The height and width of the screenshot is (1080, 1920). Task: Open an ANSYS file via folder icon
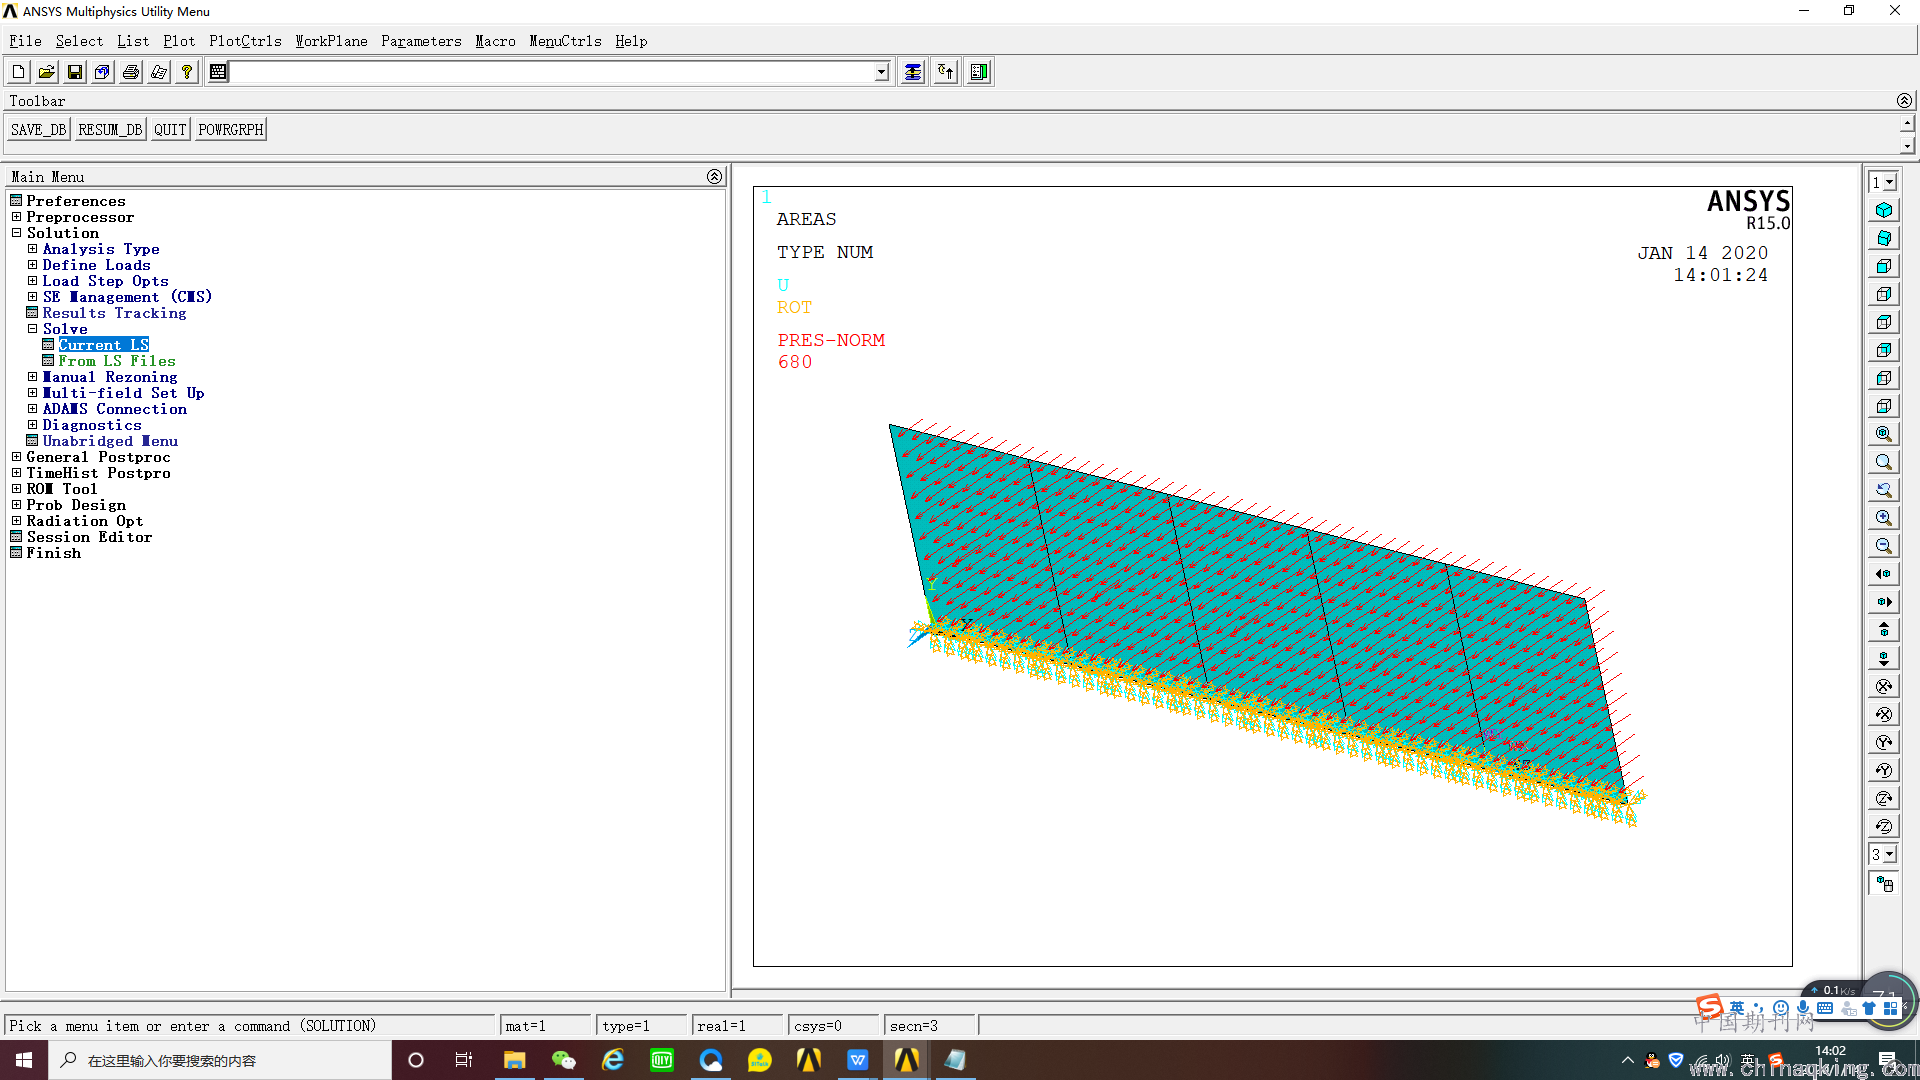click(46, 72)
